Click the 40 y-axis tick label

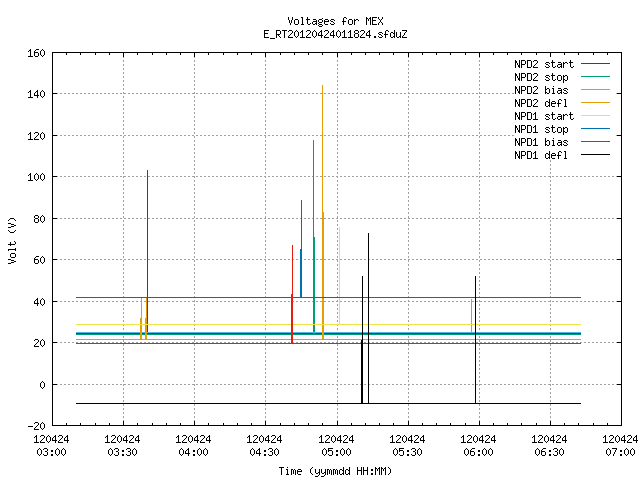(39, 302)
